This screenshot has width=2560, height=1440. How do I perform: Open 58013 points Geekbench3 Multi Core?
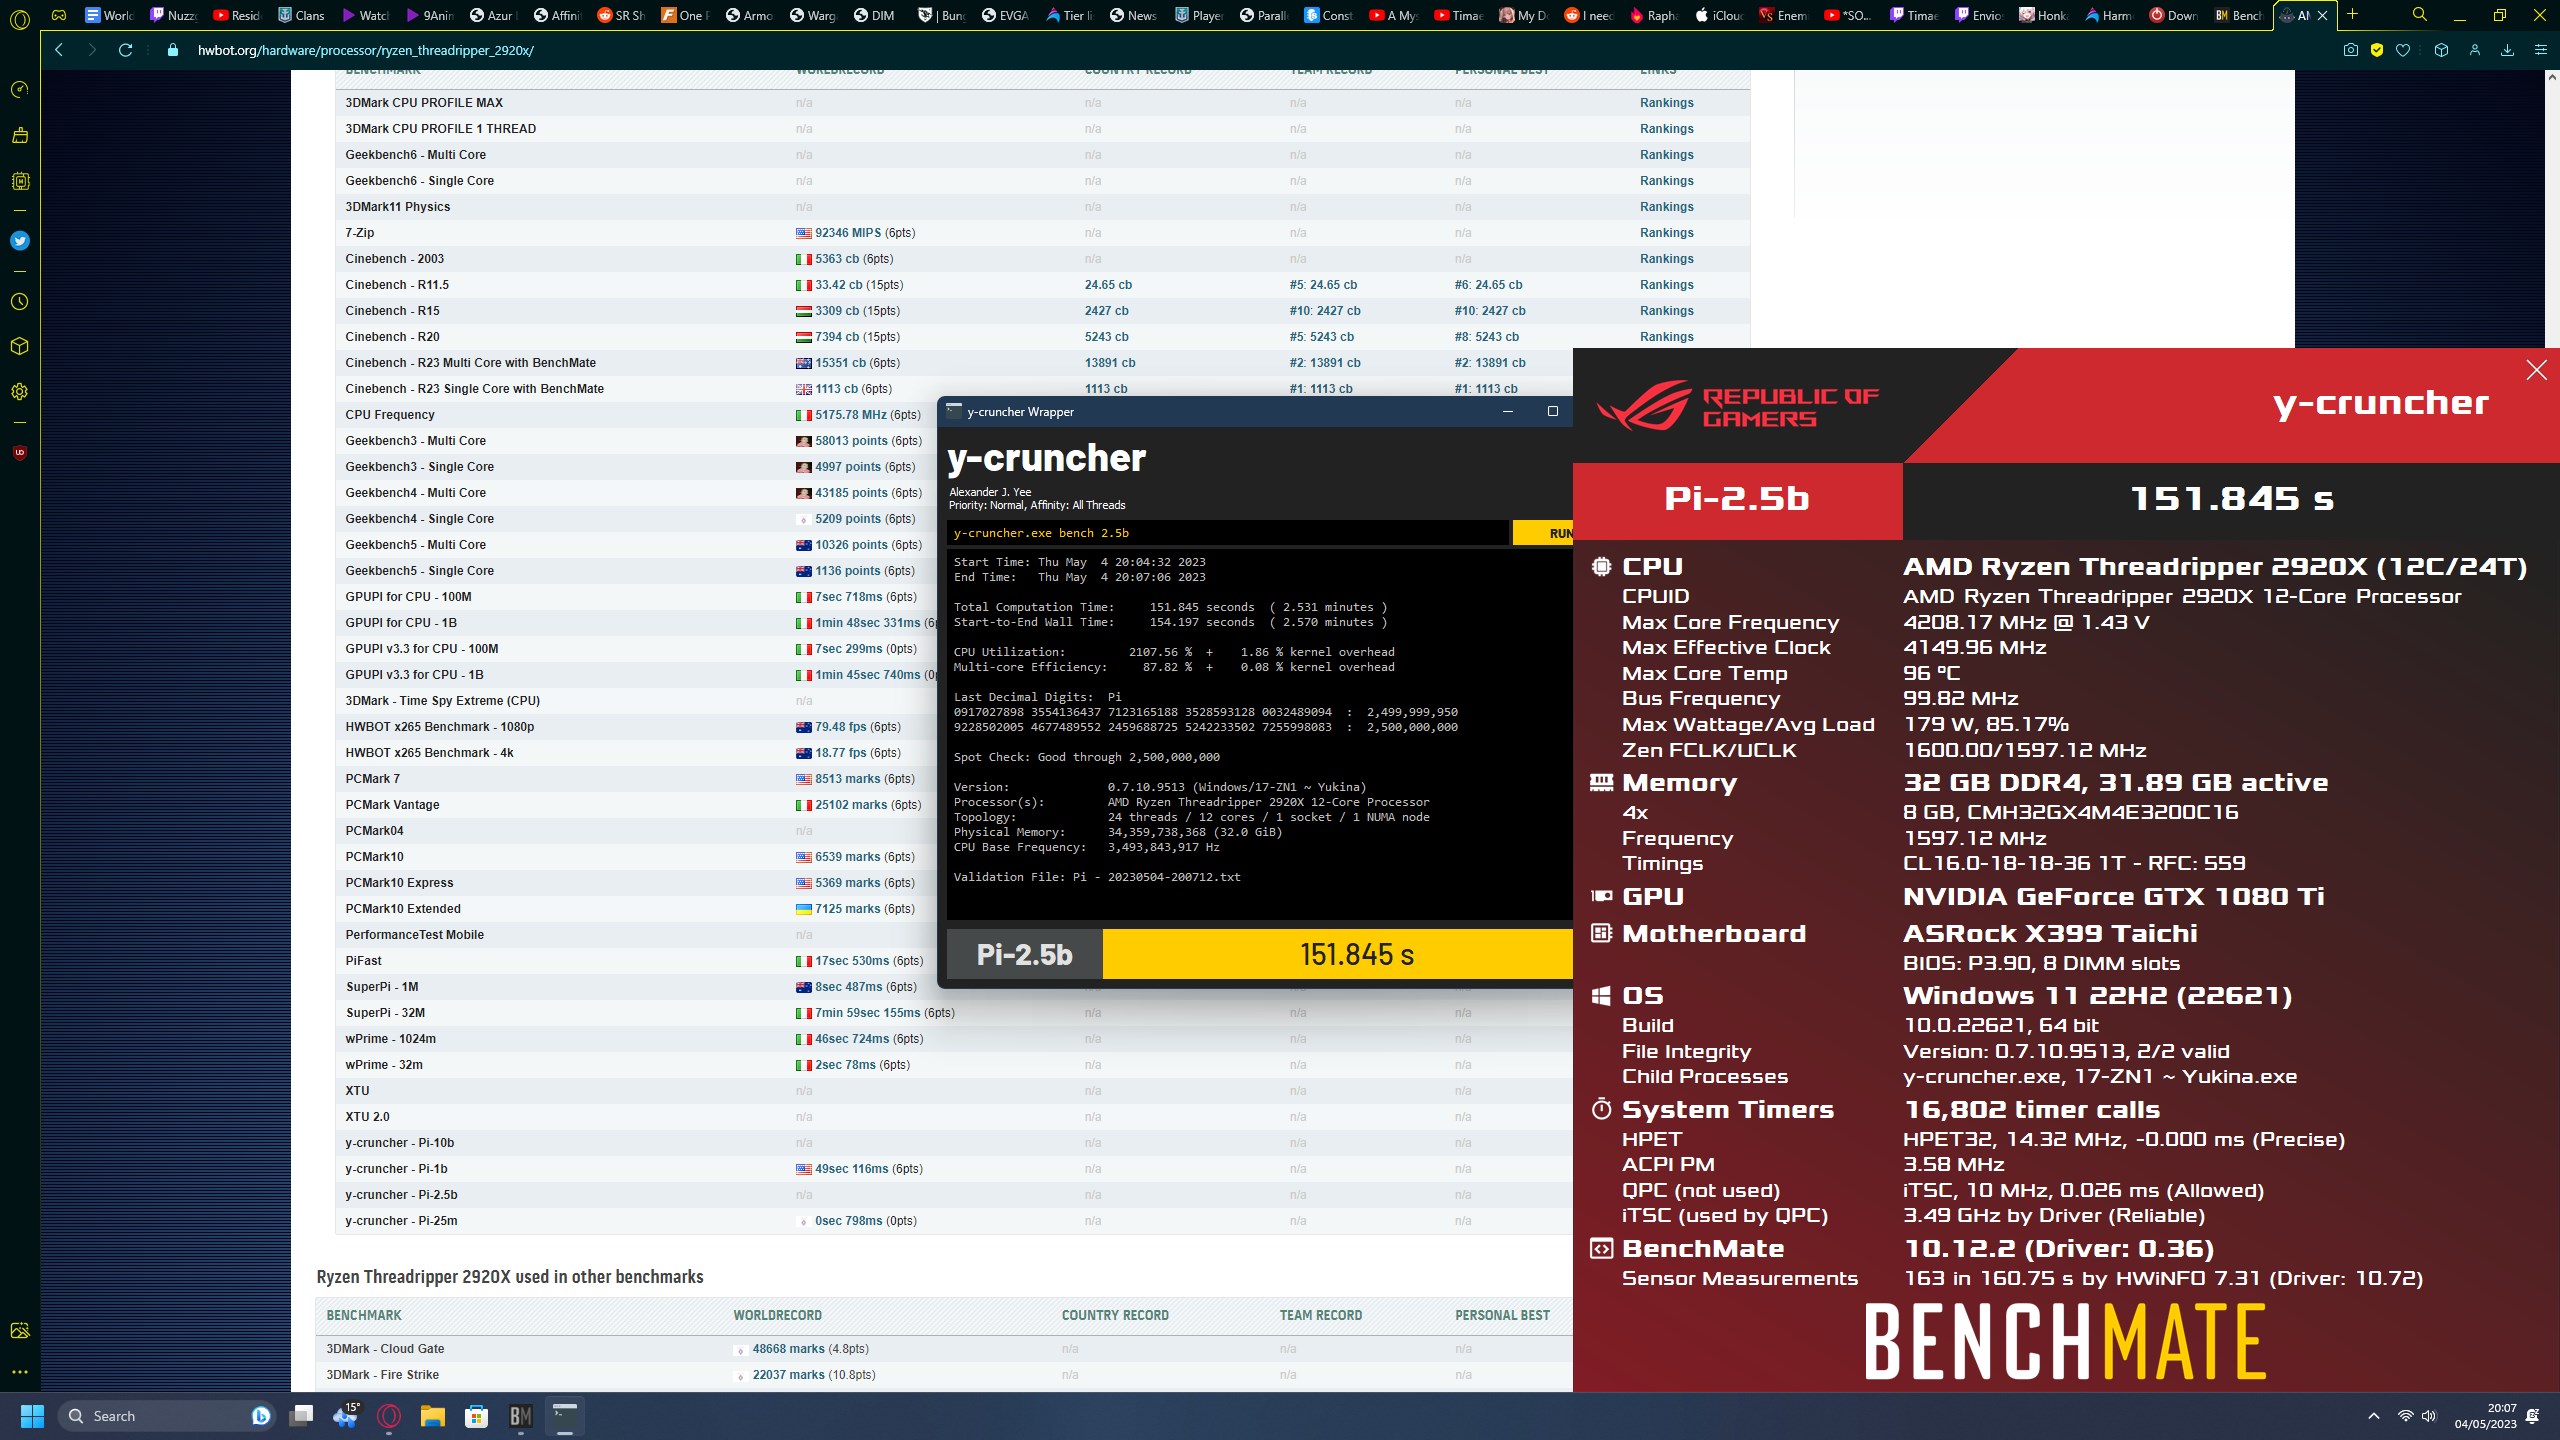click(851, 441)
